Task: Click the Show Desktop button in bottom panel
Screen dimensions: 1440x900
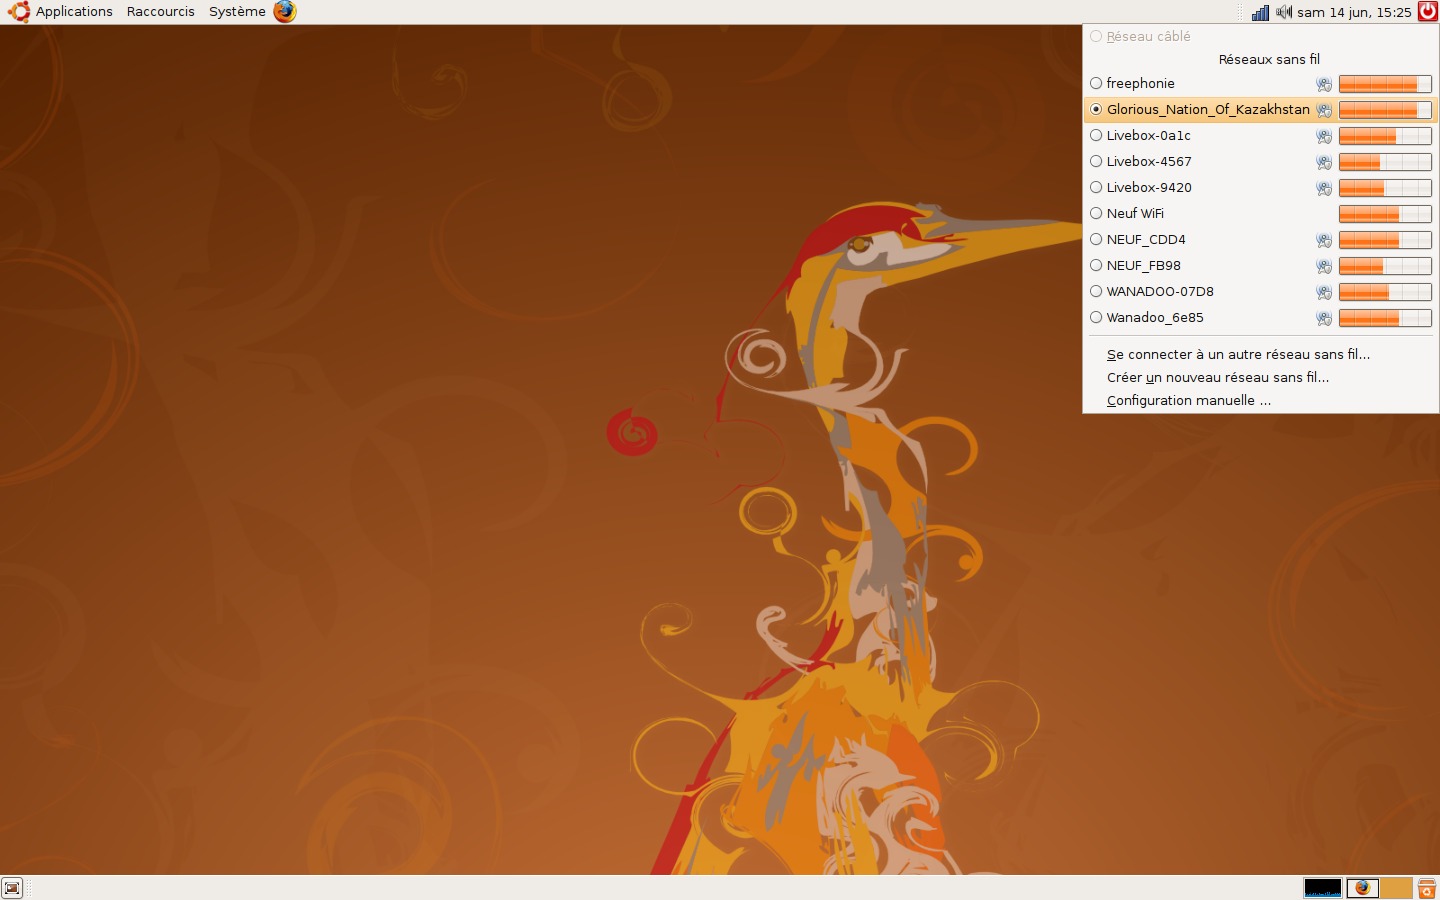Action: click(12, 888)
